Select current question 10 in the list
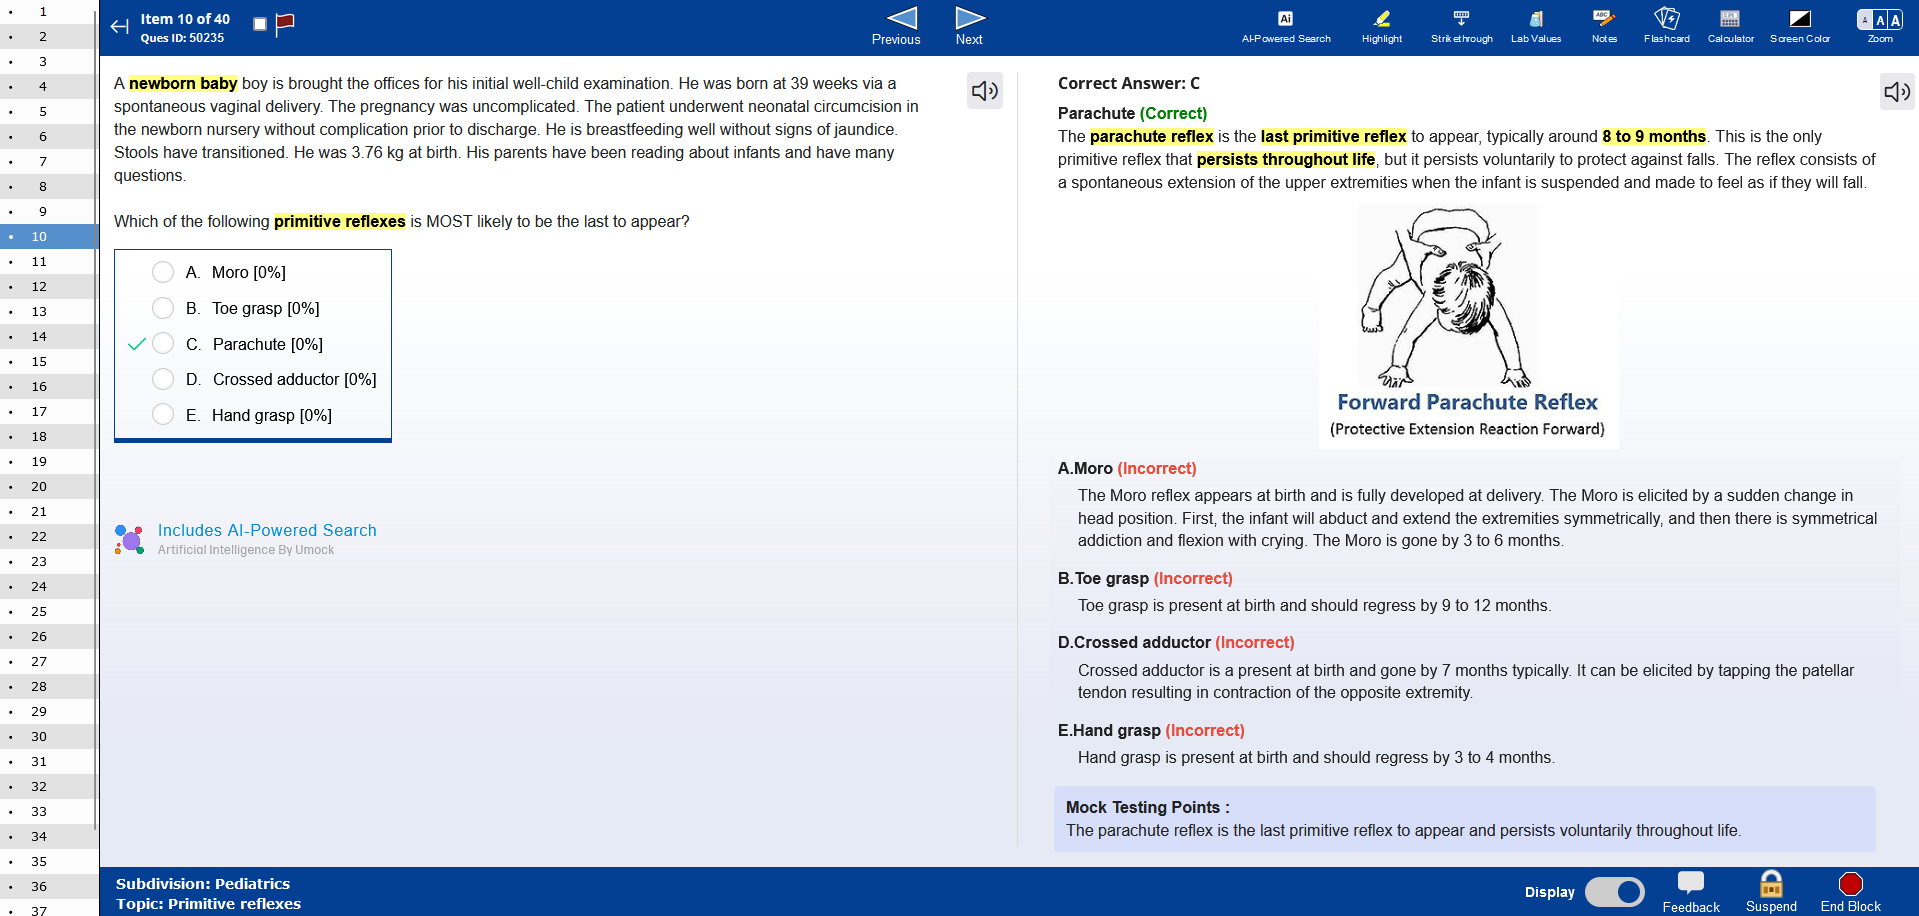1919x916 pixels. [48, 236]
